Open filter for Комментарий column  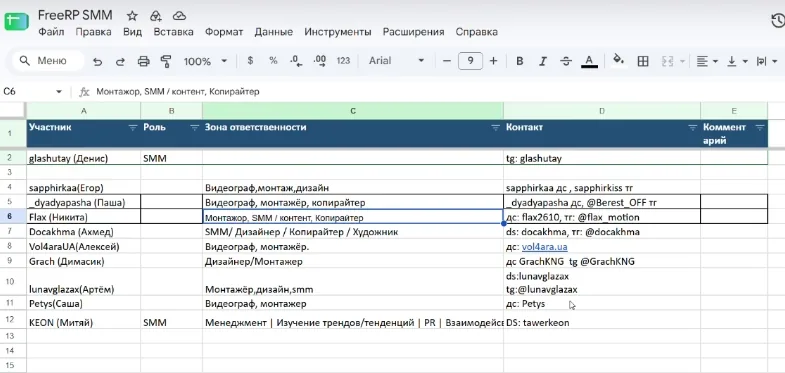[x=760, y=128]
